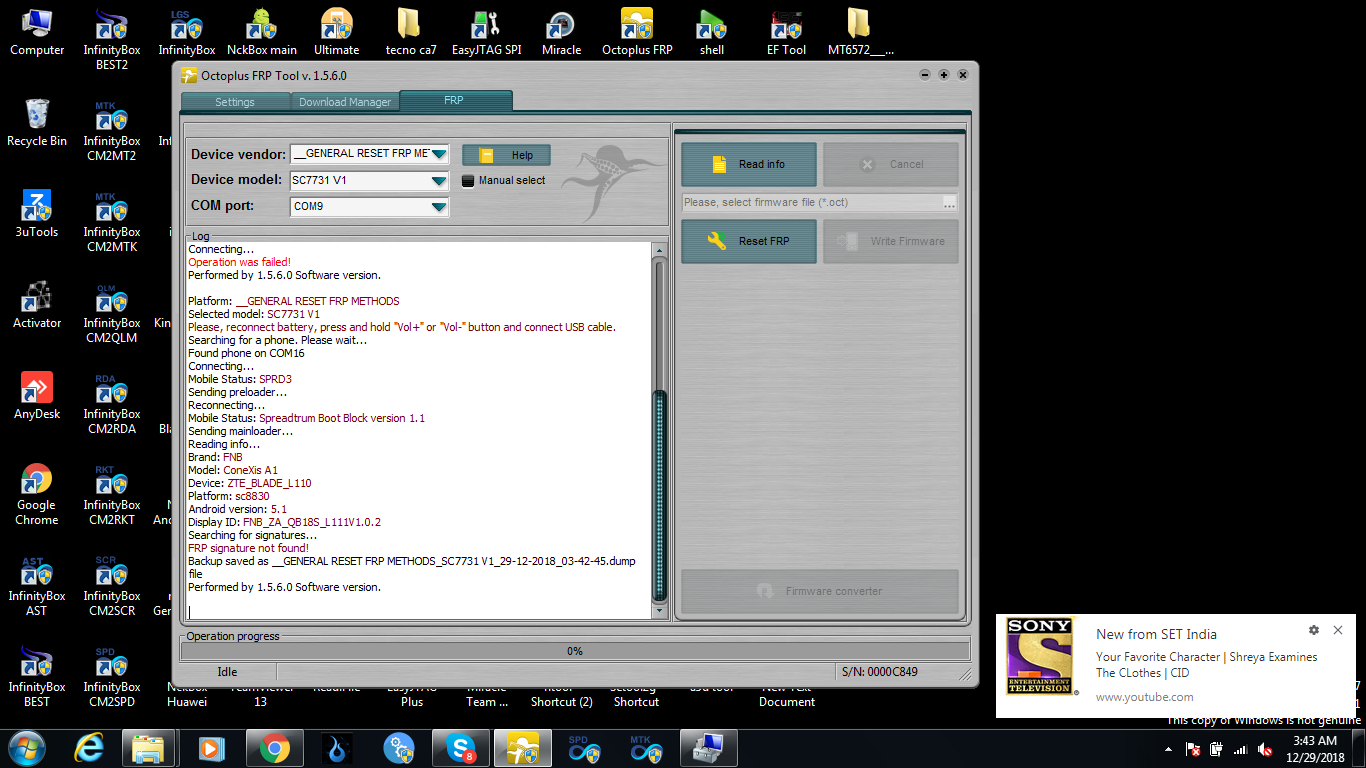The width and height of the screenshot is (1366, 768).
Task: Select the InfinityBox CM2MTK shortcut
Action: coord(112,221)
